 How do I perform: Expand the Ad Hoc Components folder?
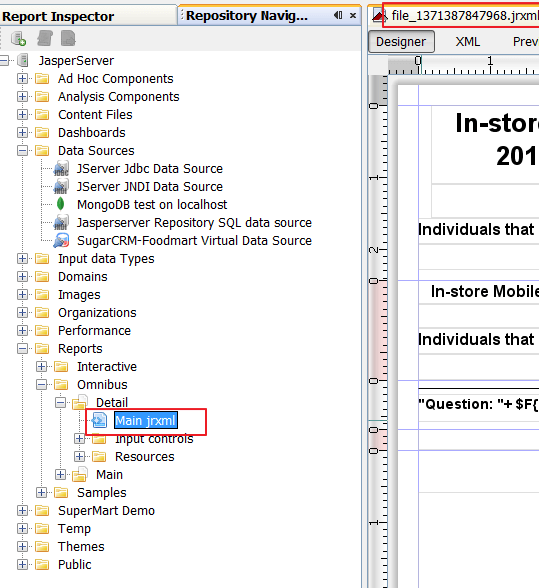[23, 79]
